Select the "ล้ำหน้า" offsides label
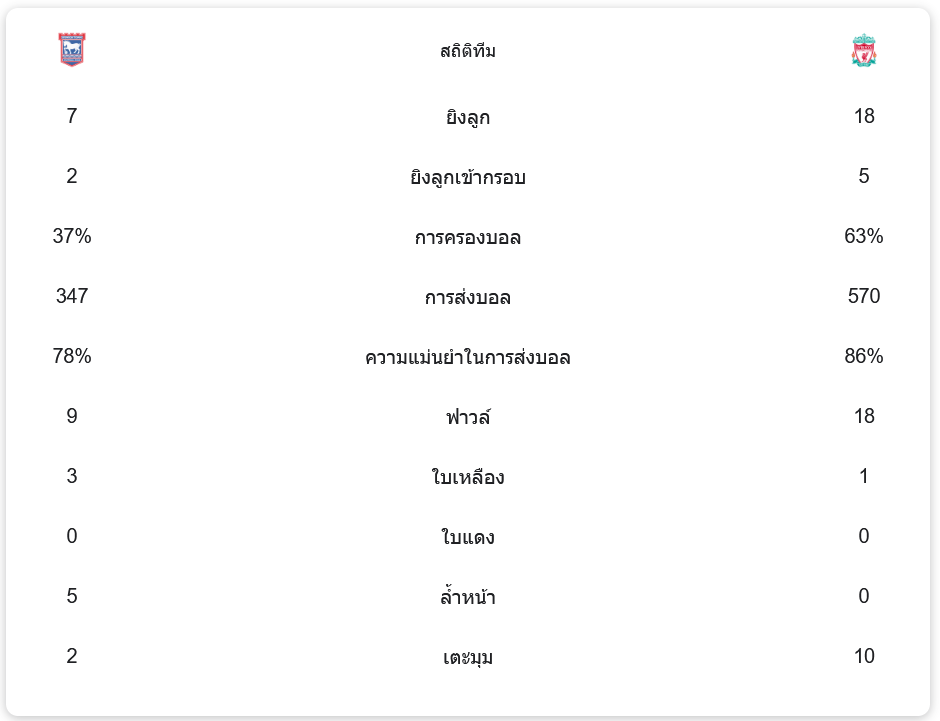The height and width of the screenshot is (721, 940). pos(468,597)
